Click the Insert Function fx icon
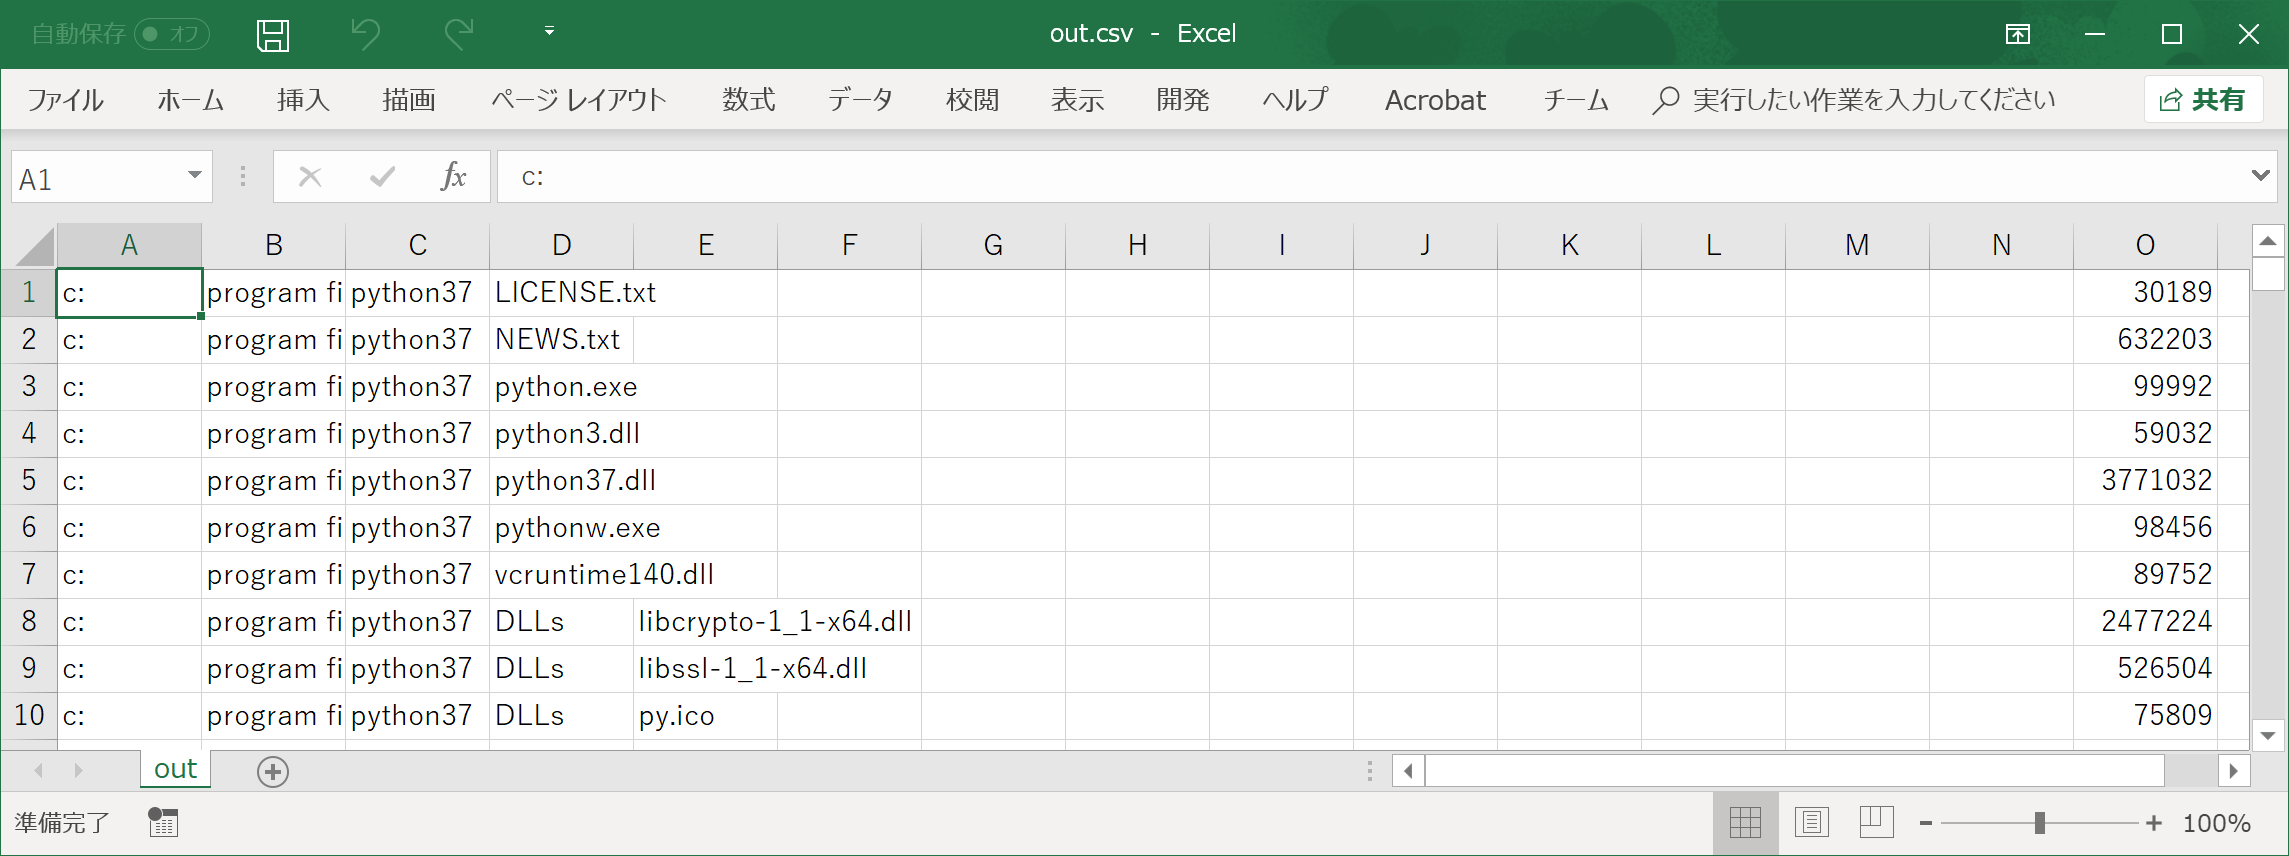 click(453, 177)
